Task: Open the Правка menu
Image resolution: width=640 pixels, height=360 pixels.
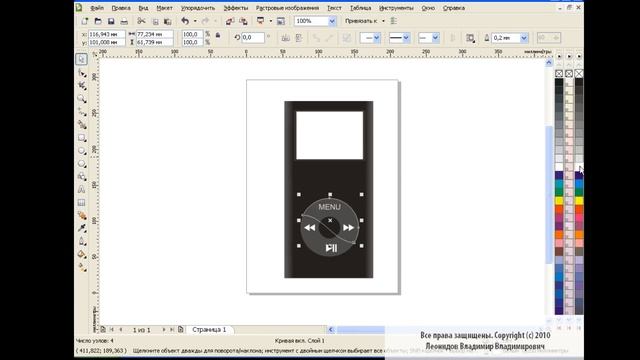Action: (121, 8)
